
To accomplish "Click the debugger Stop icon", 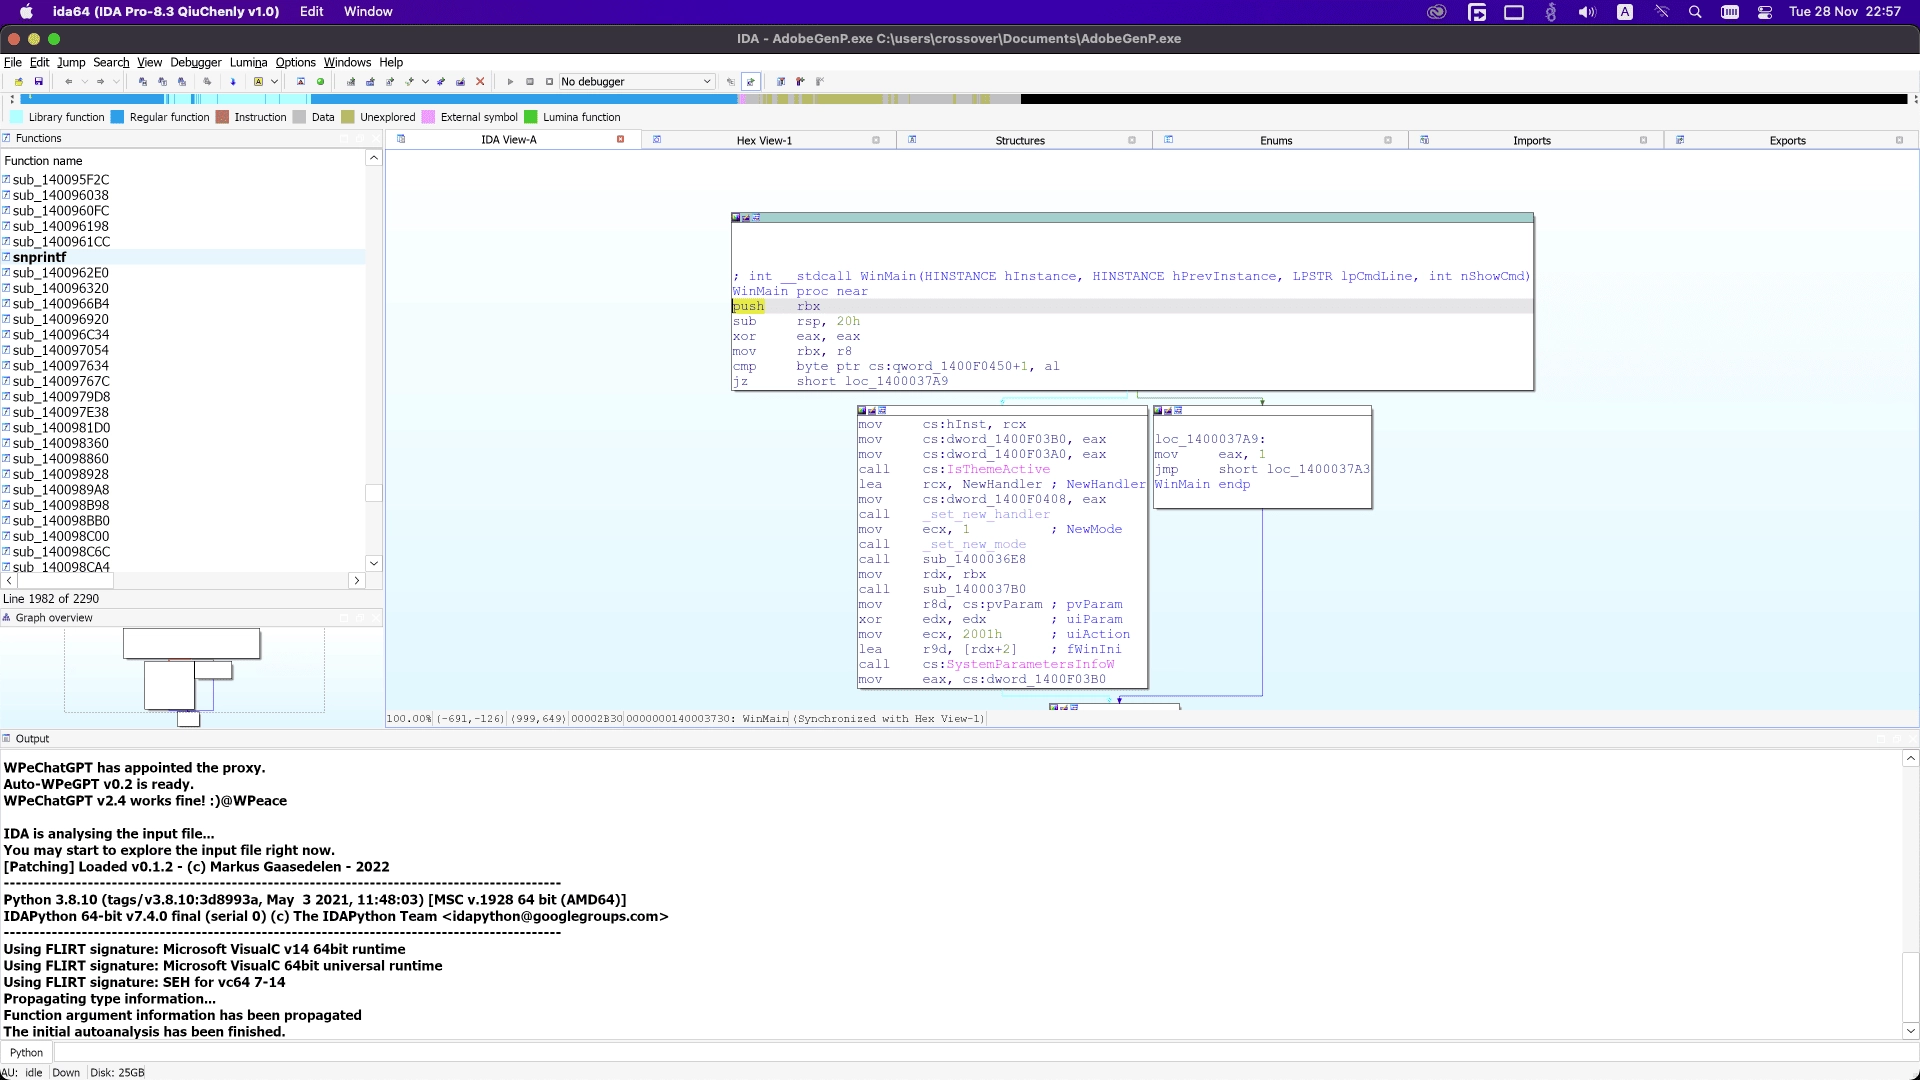I will point(549,82).
